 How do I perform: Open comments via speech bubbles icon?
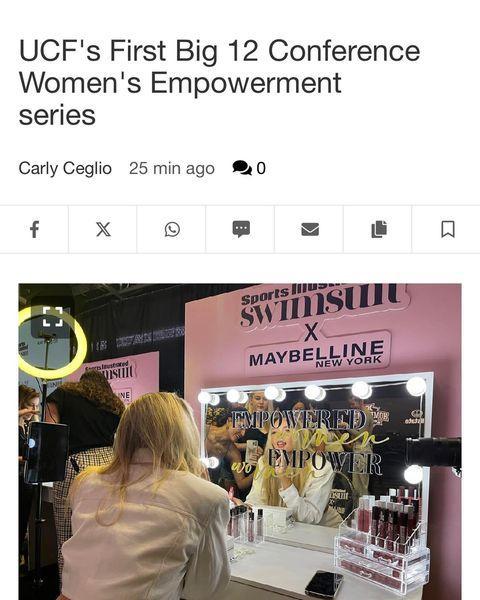pos(242,168)
